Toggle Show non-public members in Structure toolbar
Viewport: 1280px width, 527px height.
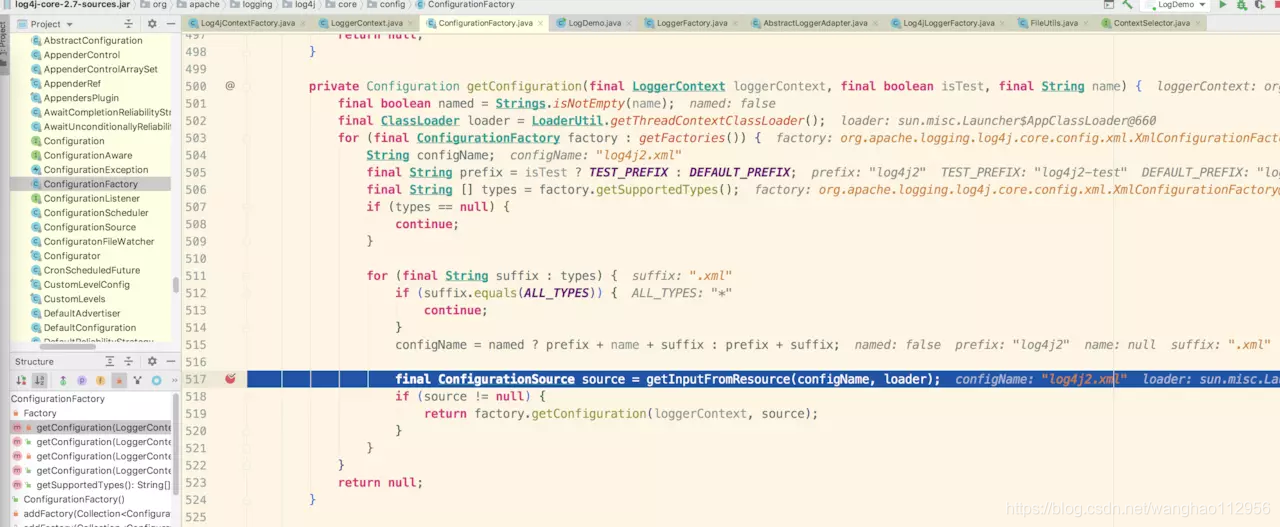(x=119, y=380)
